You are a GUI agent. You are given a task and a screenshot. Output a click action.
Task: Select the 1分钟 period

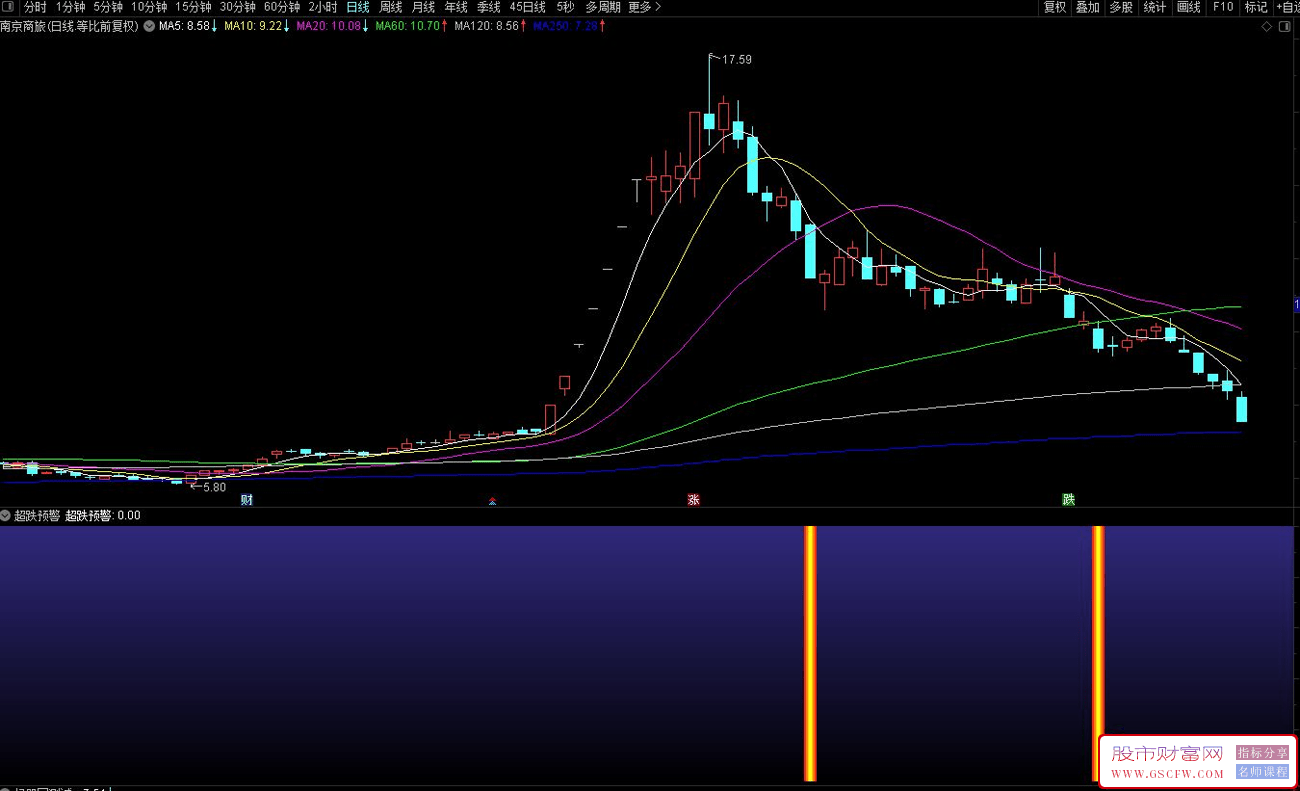coord(71,7)
